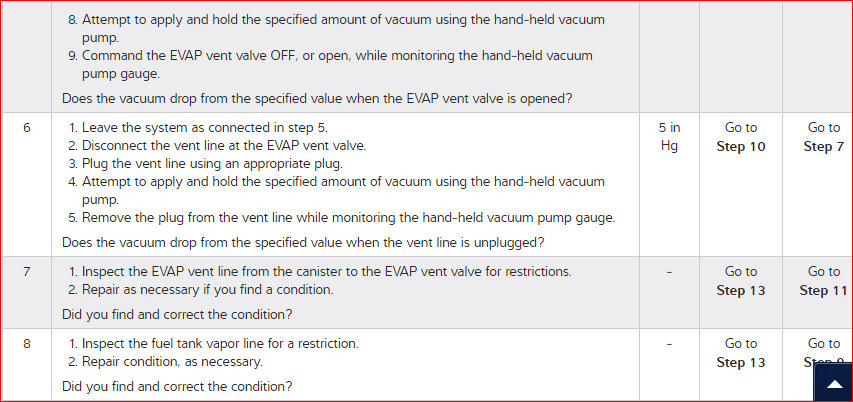Click the "Plug the vent line" instruction
Image resolution: width=853 pixels, height=402 pixels.
click(212, 164)
